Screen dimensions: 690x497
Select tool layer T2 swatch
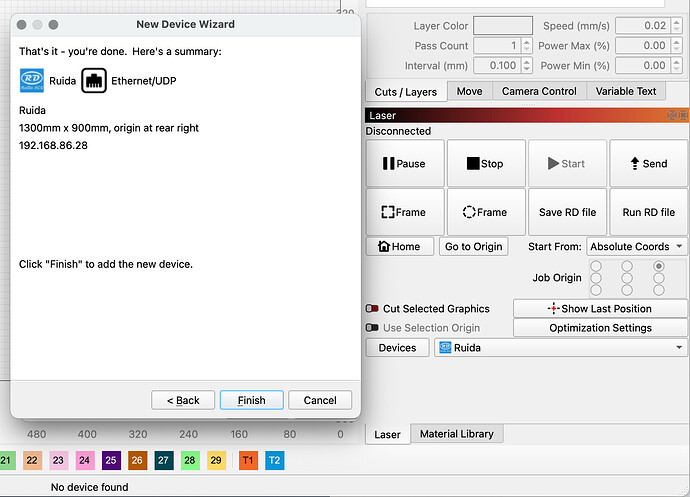[x=275, y=460]
